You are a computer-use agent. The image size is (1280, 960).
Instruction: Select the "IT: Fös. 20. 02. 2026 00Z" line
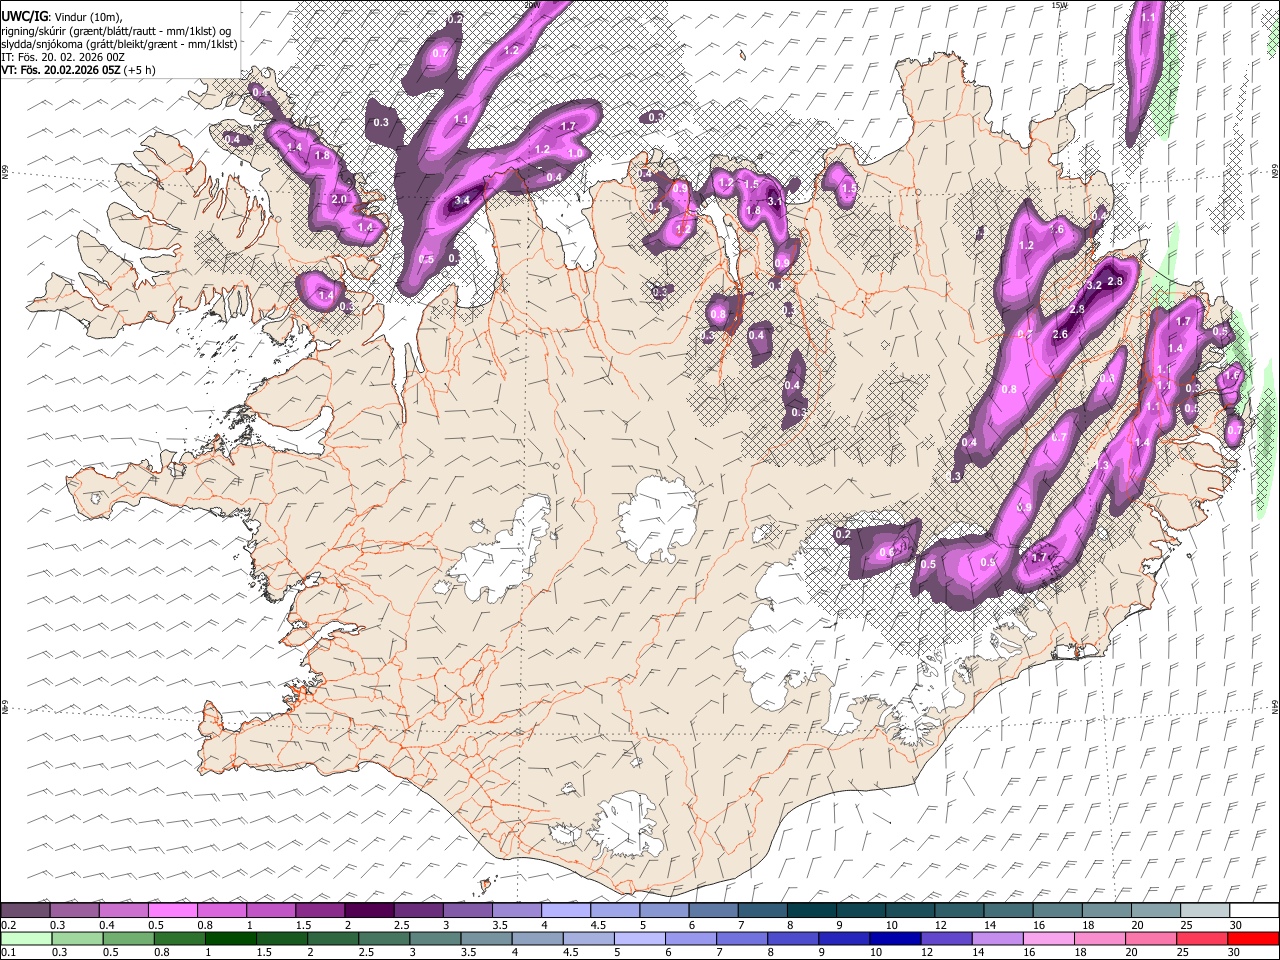click(63, 58)
